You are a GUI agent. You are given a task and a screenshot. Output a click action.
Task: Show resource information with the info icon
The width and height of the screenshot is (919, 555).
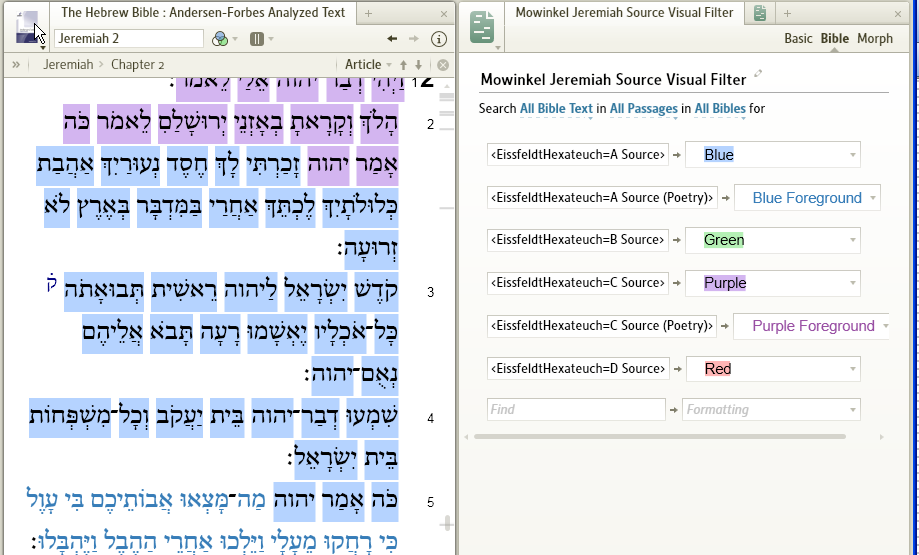pyautogui.click(x=438, y=39)
